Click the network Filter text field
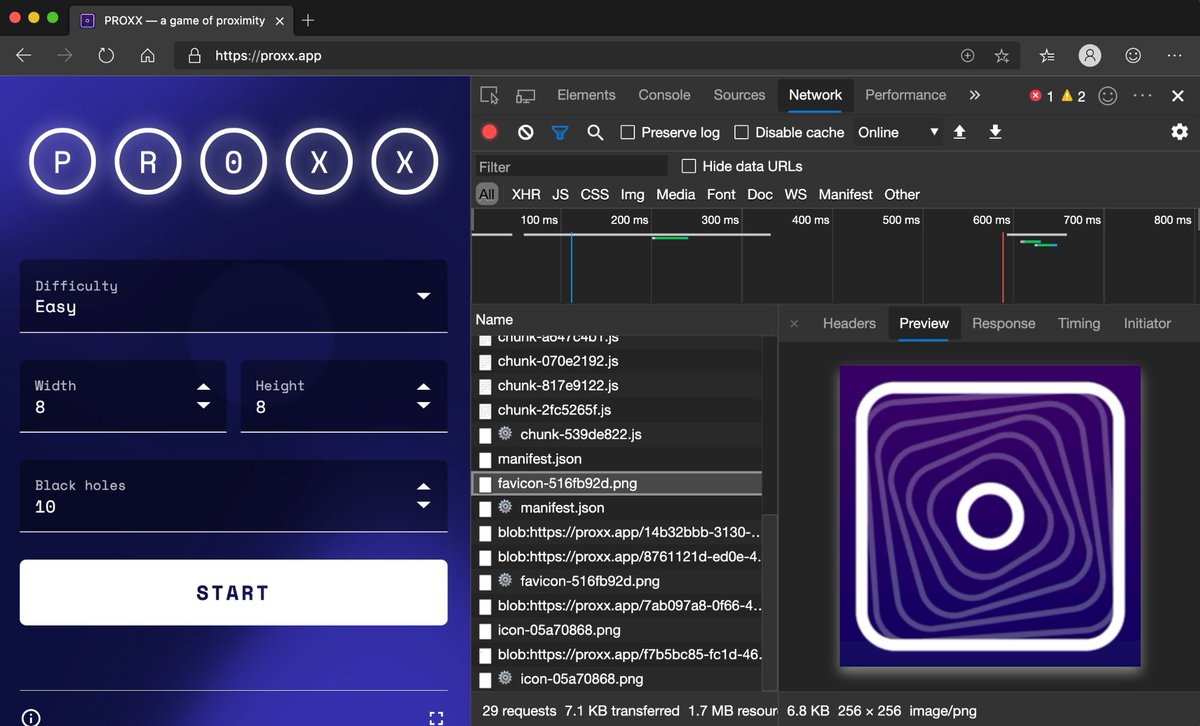Image resolution: width=1200 pixels, height=726 pixels. coord(571,167)
